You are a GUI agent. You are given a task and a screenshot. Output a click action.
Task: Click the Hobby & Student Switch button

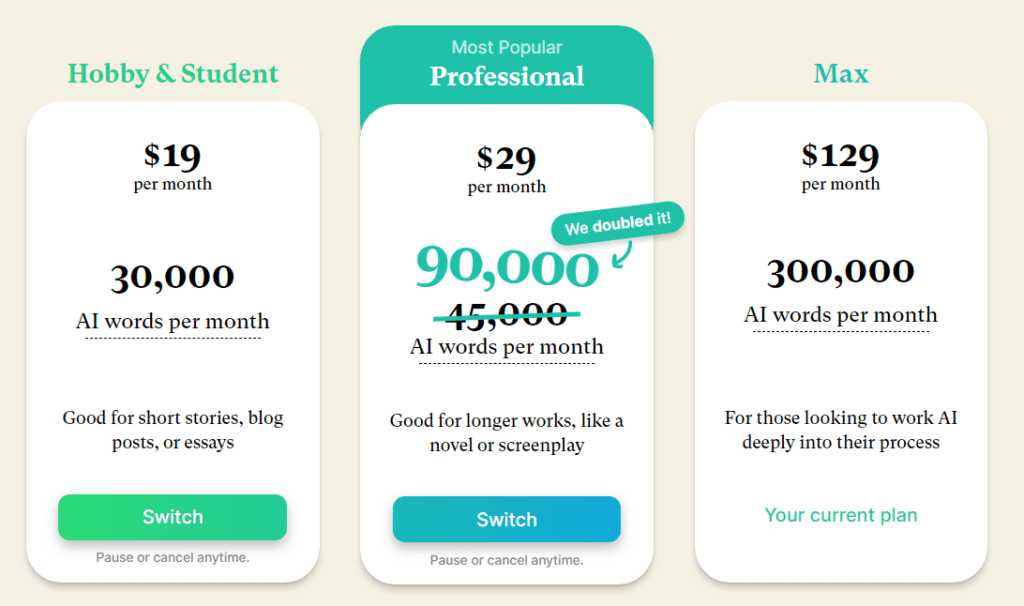(172, 517)
